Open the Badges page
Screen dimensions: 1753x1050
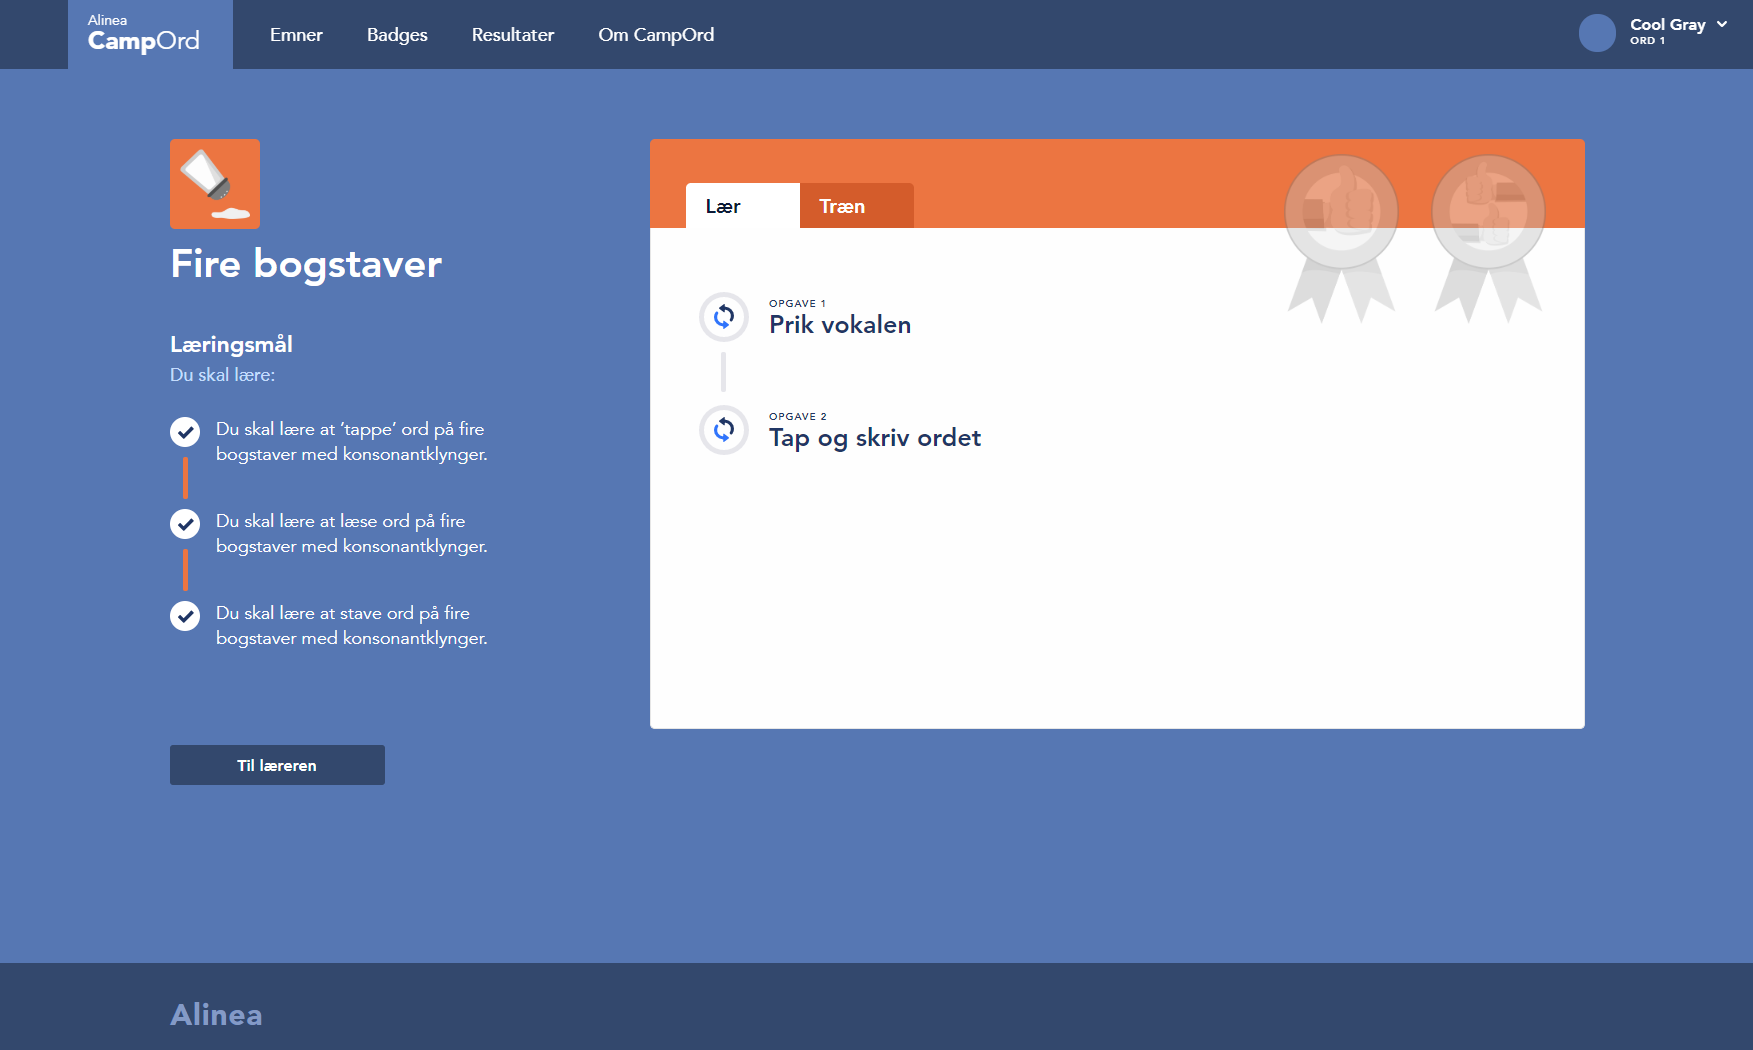coord(397,35)
